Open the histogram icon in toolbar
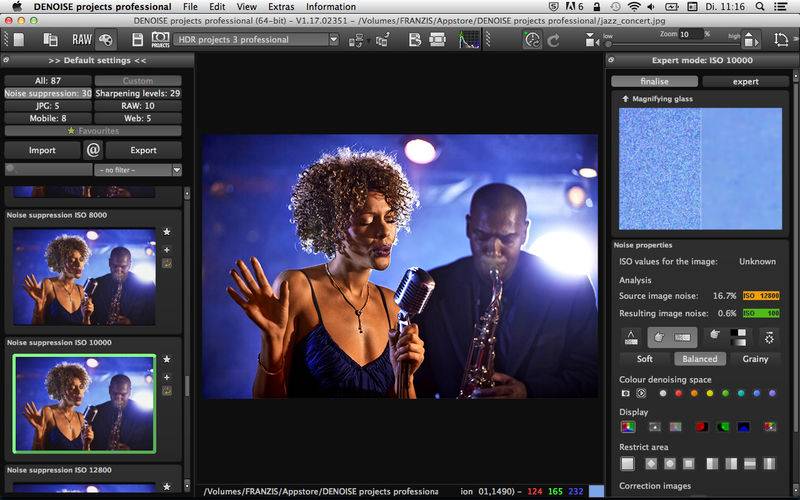 click(468, 40)
